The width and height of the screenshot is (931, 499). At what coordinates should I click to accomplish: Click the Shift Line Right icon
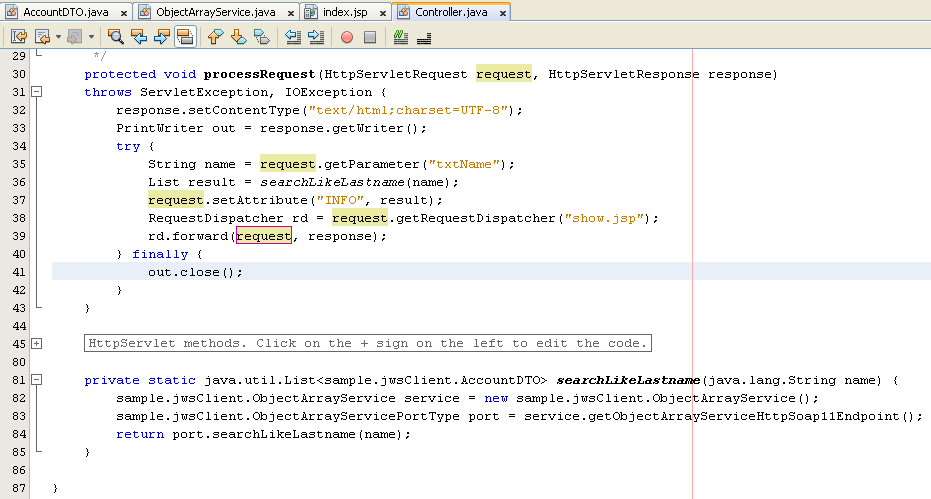click(316, 37)
